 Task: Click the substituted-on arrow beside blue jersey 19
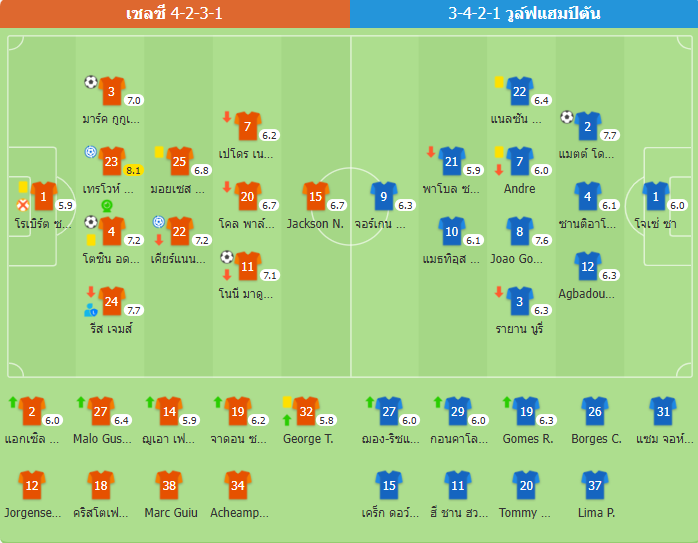506,401
